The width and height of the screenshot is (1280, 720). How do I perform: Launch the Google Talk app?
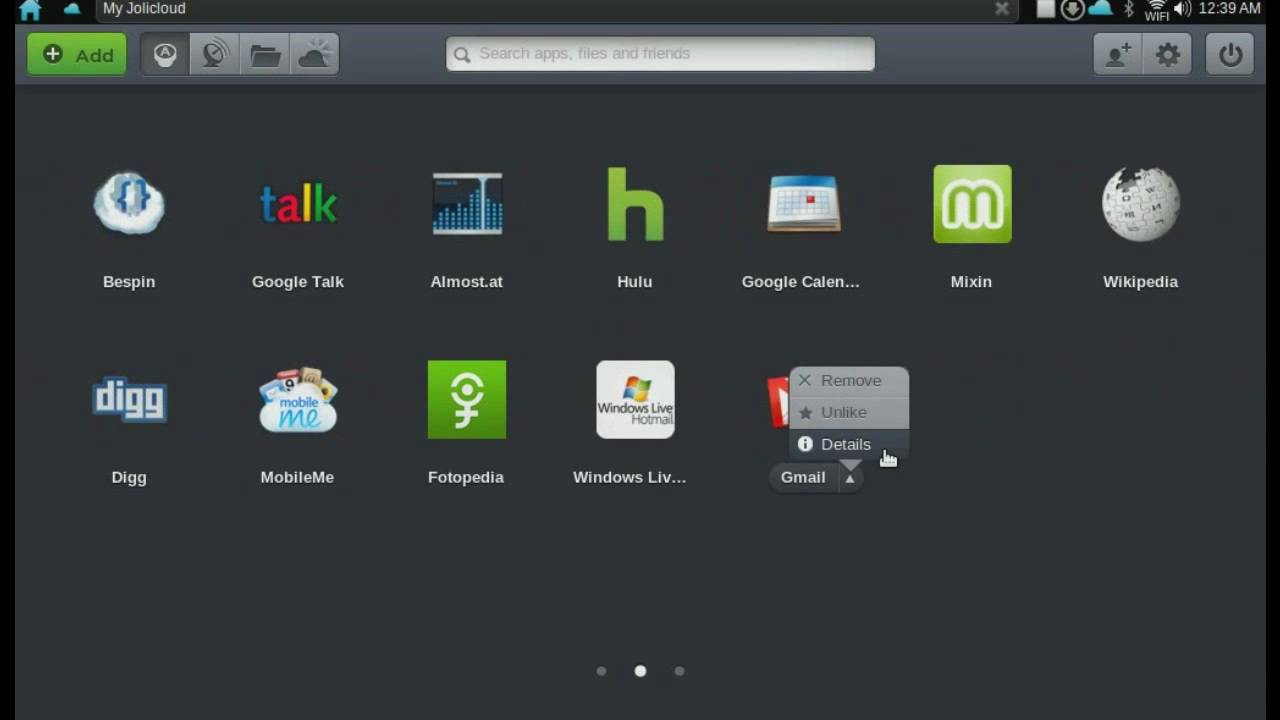click(x=298, y=204)
